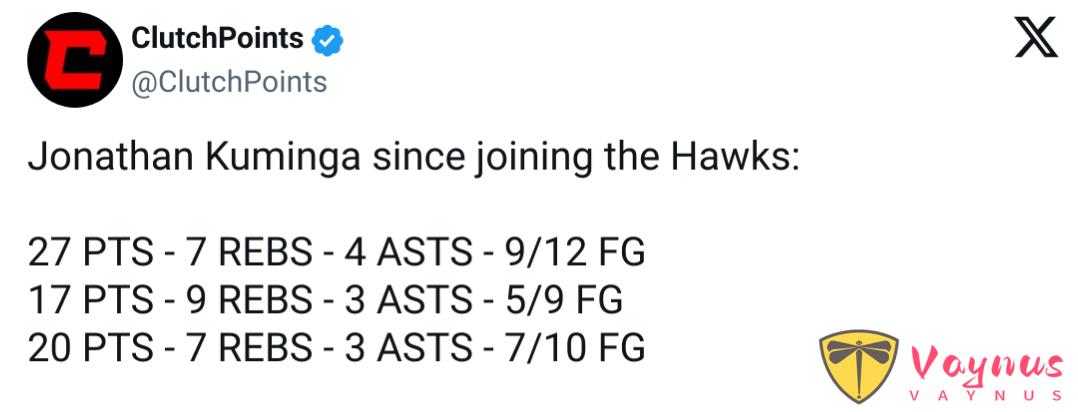Screen dimensions: 1078x412
Task: Open the ClutchPoints profile avatar
Action: point(68,61)
